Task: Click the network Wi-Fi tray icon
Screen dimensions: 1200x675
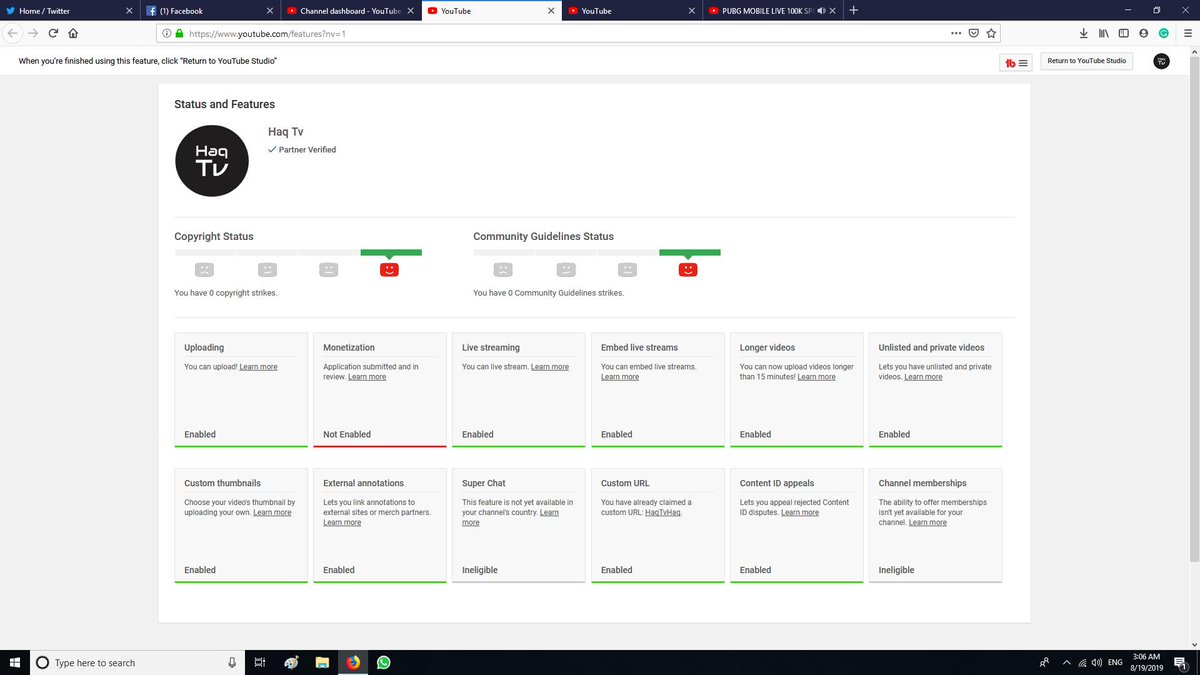Action: 1082,662
